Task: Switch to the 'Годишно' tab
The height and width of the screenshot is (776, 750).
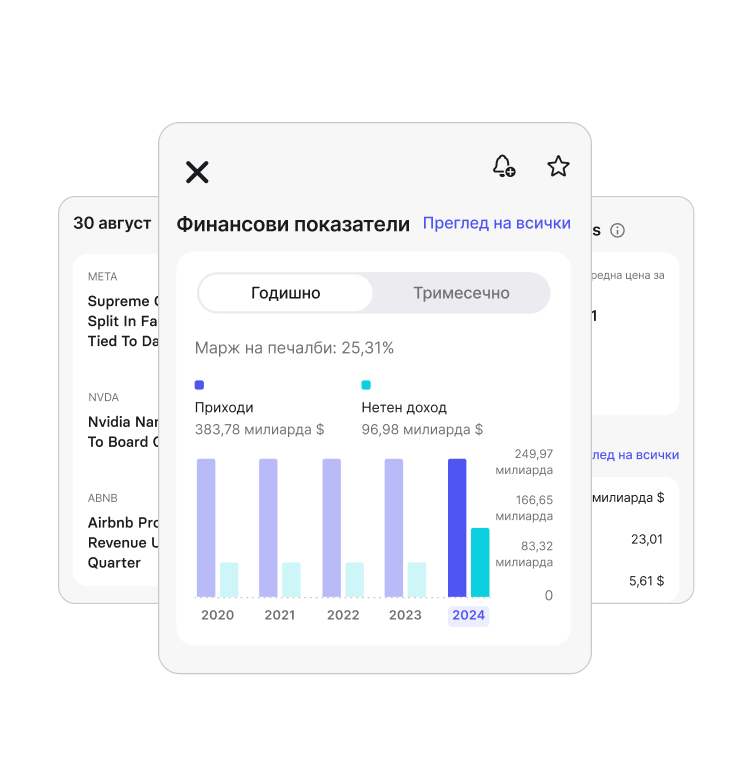Action: point(286,293)
